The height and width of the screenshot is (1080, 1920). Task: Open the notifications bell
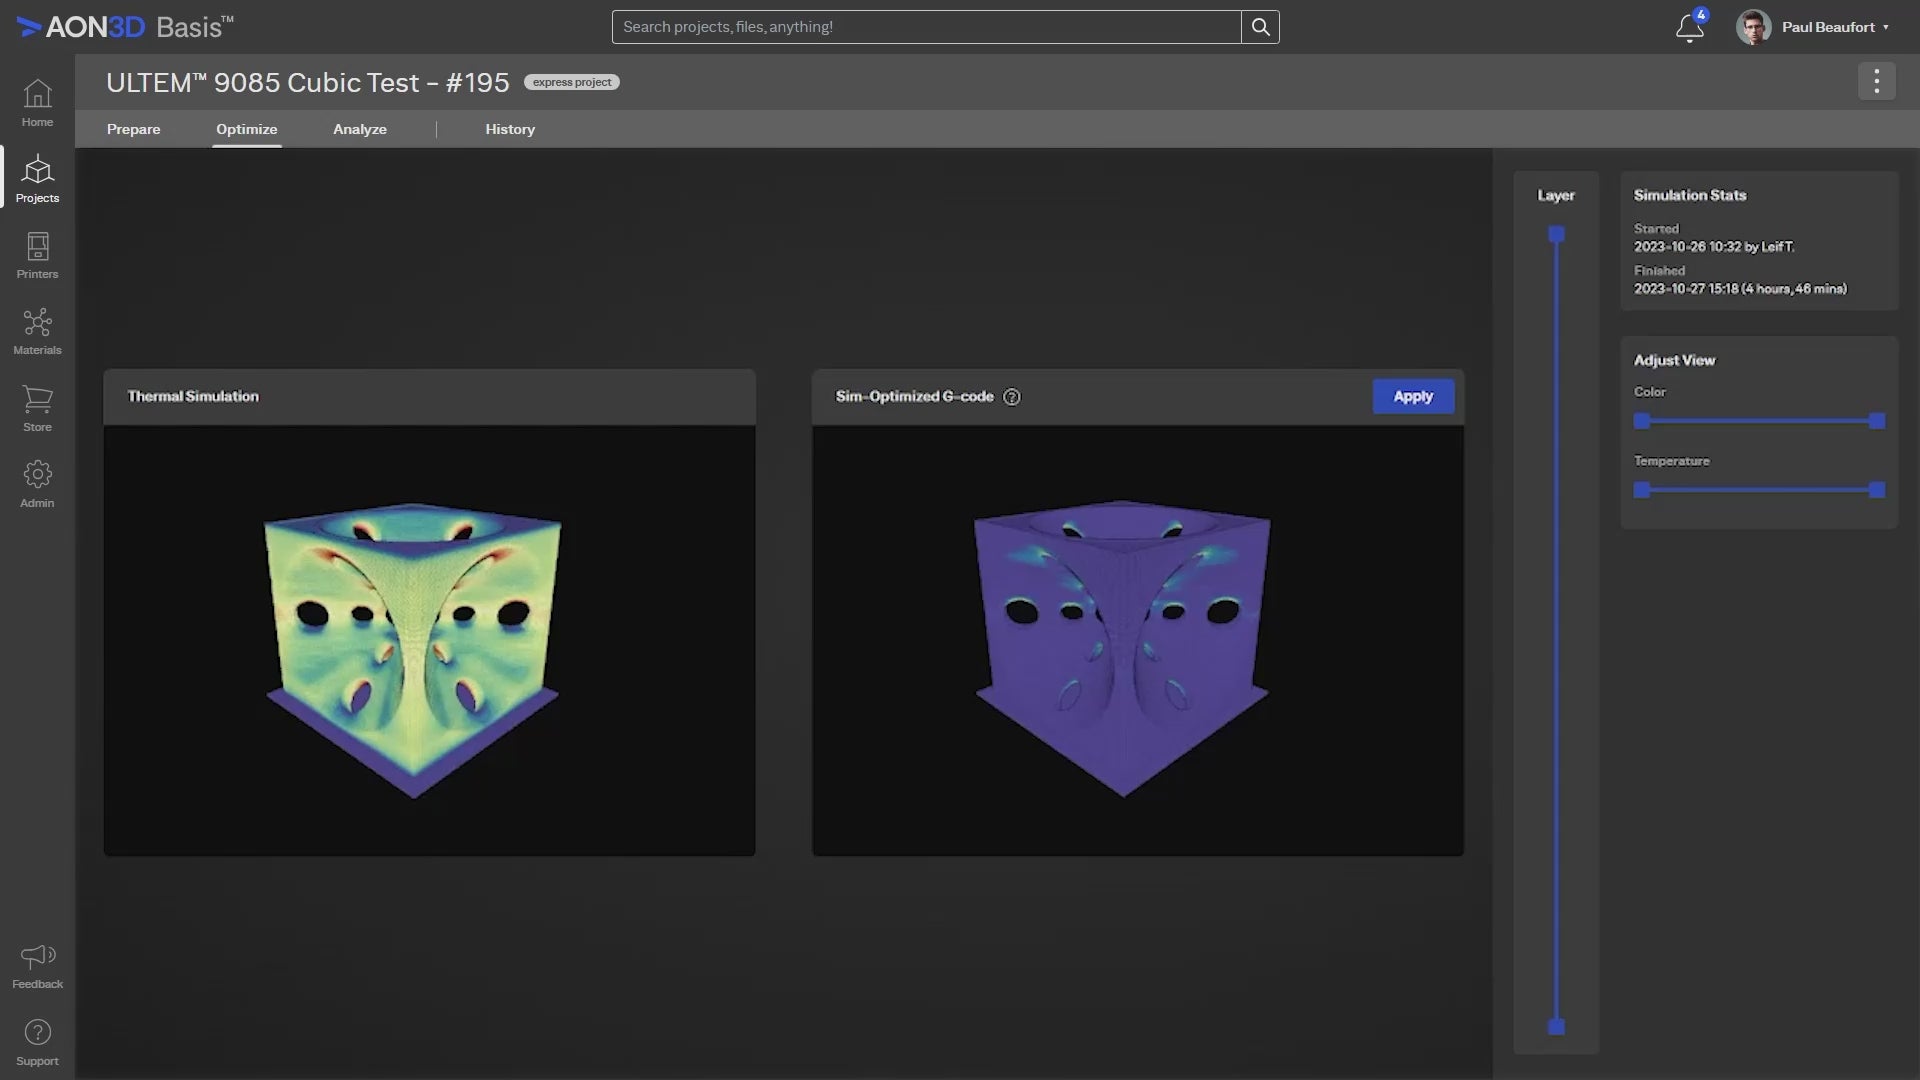(1690, 27)
